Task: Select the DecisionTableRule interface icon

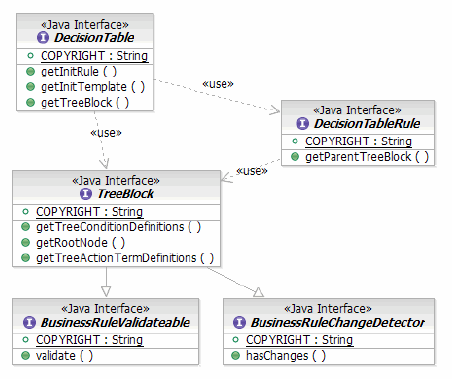Action: coord(302,123)
